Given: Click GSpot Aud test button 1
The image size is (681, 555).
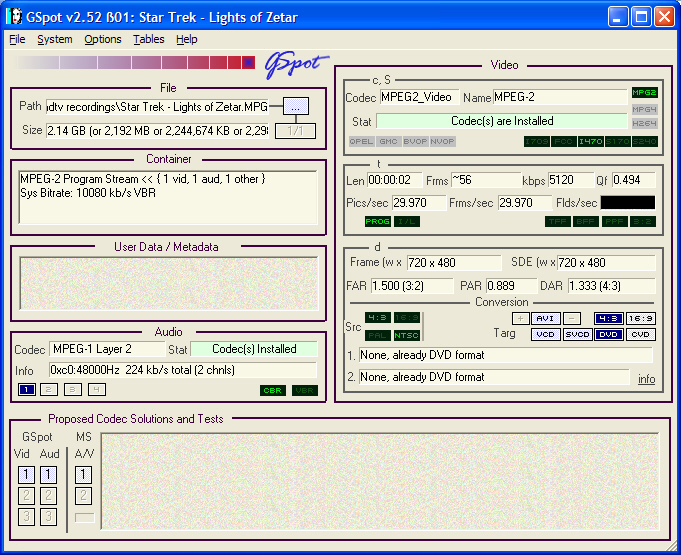Looking at the screenshot, I should point(48,474).
